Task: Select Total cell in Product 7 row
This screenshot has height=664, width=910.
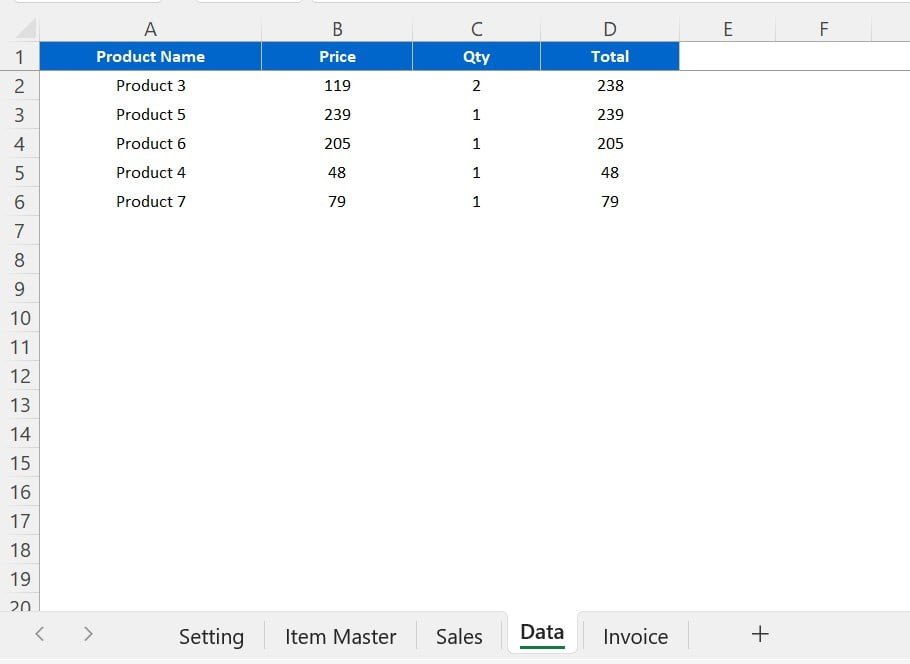Action: (610, 201)
